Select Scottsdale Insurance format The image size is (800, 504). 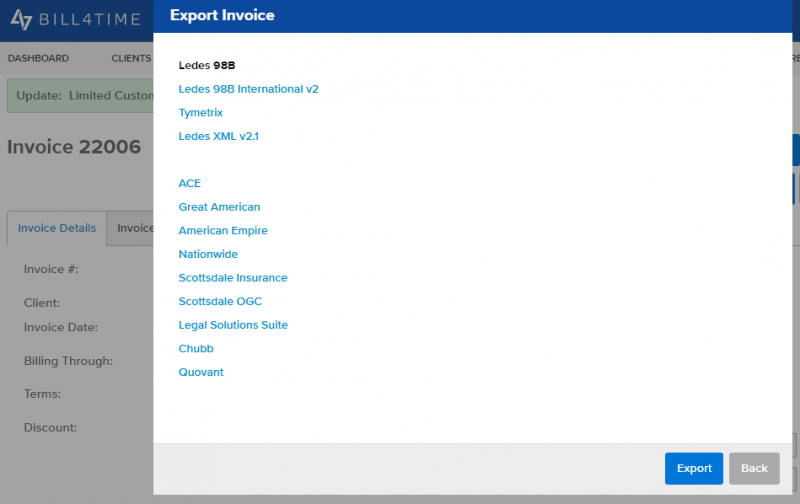[x=233, y=278]
